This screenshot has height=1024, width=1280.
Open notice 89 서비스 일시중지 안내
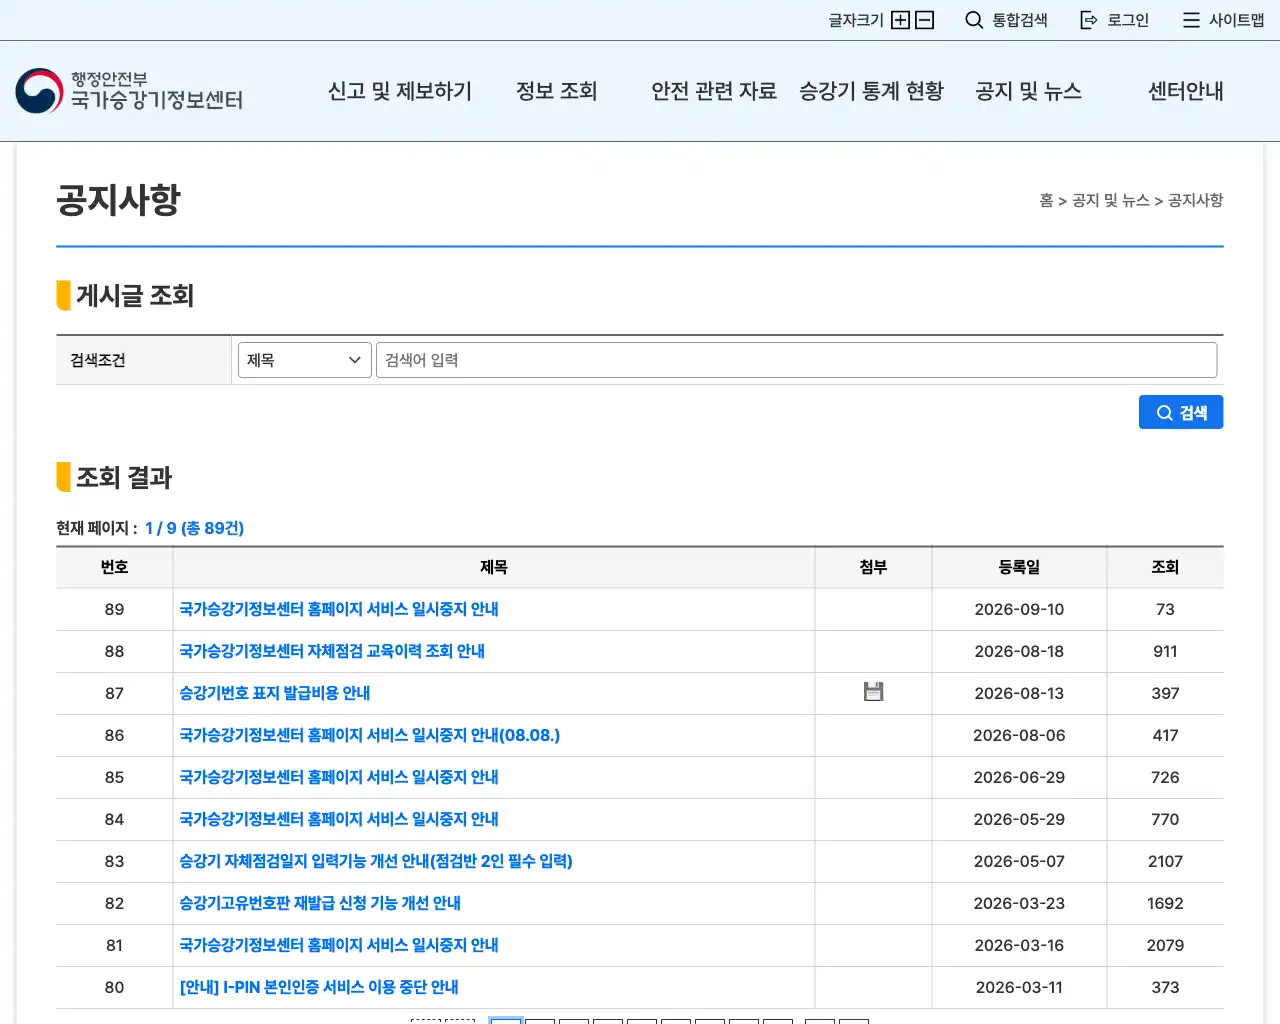339,609
